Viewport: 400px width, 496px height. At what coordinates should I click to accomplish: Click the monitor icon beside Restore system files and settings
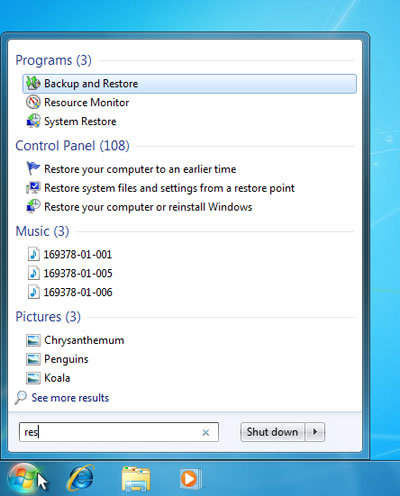tap(33, 188)
